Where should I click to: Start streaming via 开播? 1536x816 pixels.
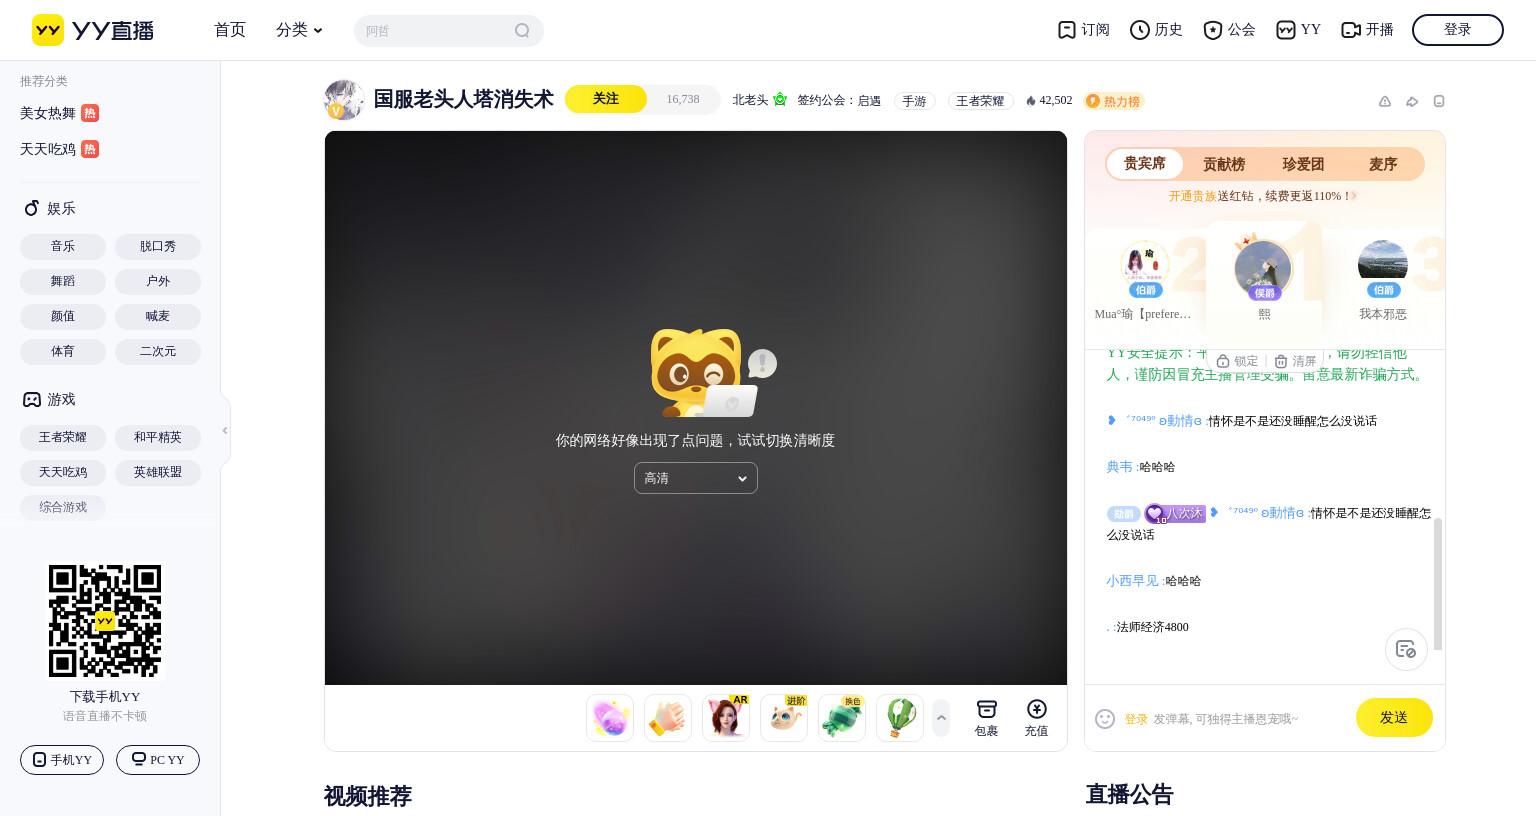[1367, 30]
